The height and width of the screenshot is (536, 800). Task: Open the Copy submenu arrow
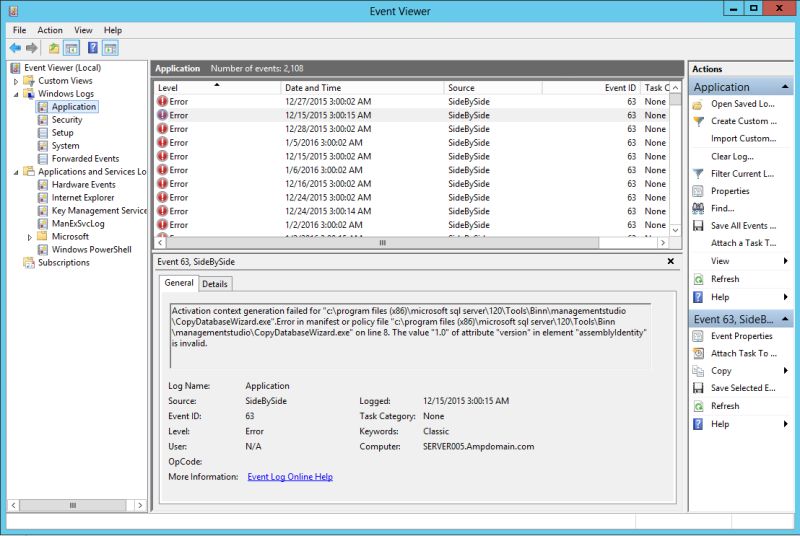click(x=785, y=371)
